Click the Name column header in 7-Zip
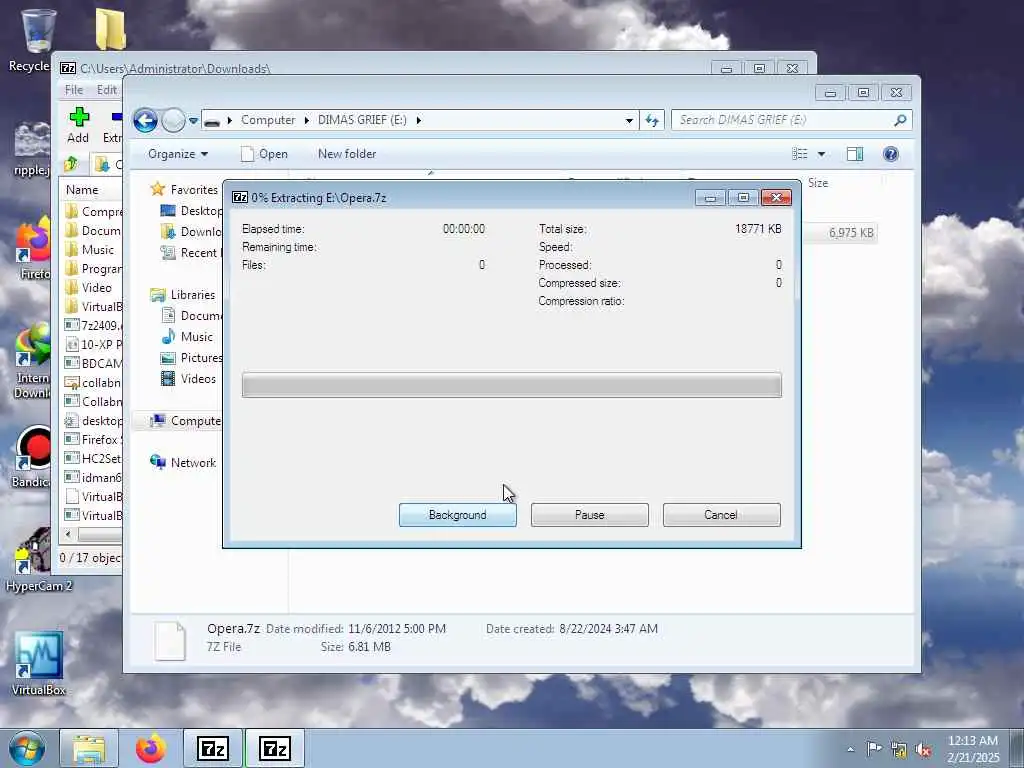This screenshot has height=768, width=1024. pyautogui.click(x=82, y=189)
